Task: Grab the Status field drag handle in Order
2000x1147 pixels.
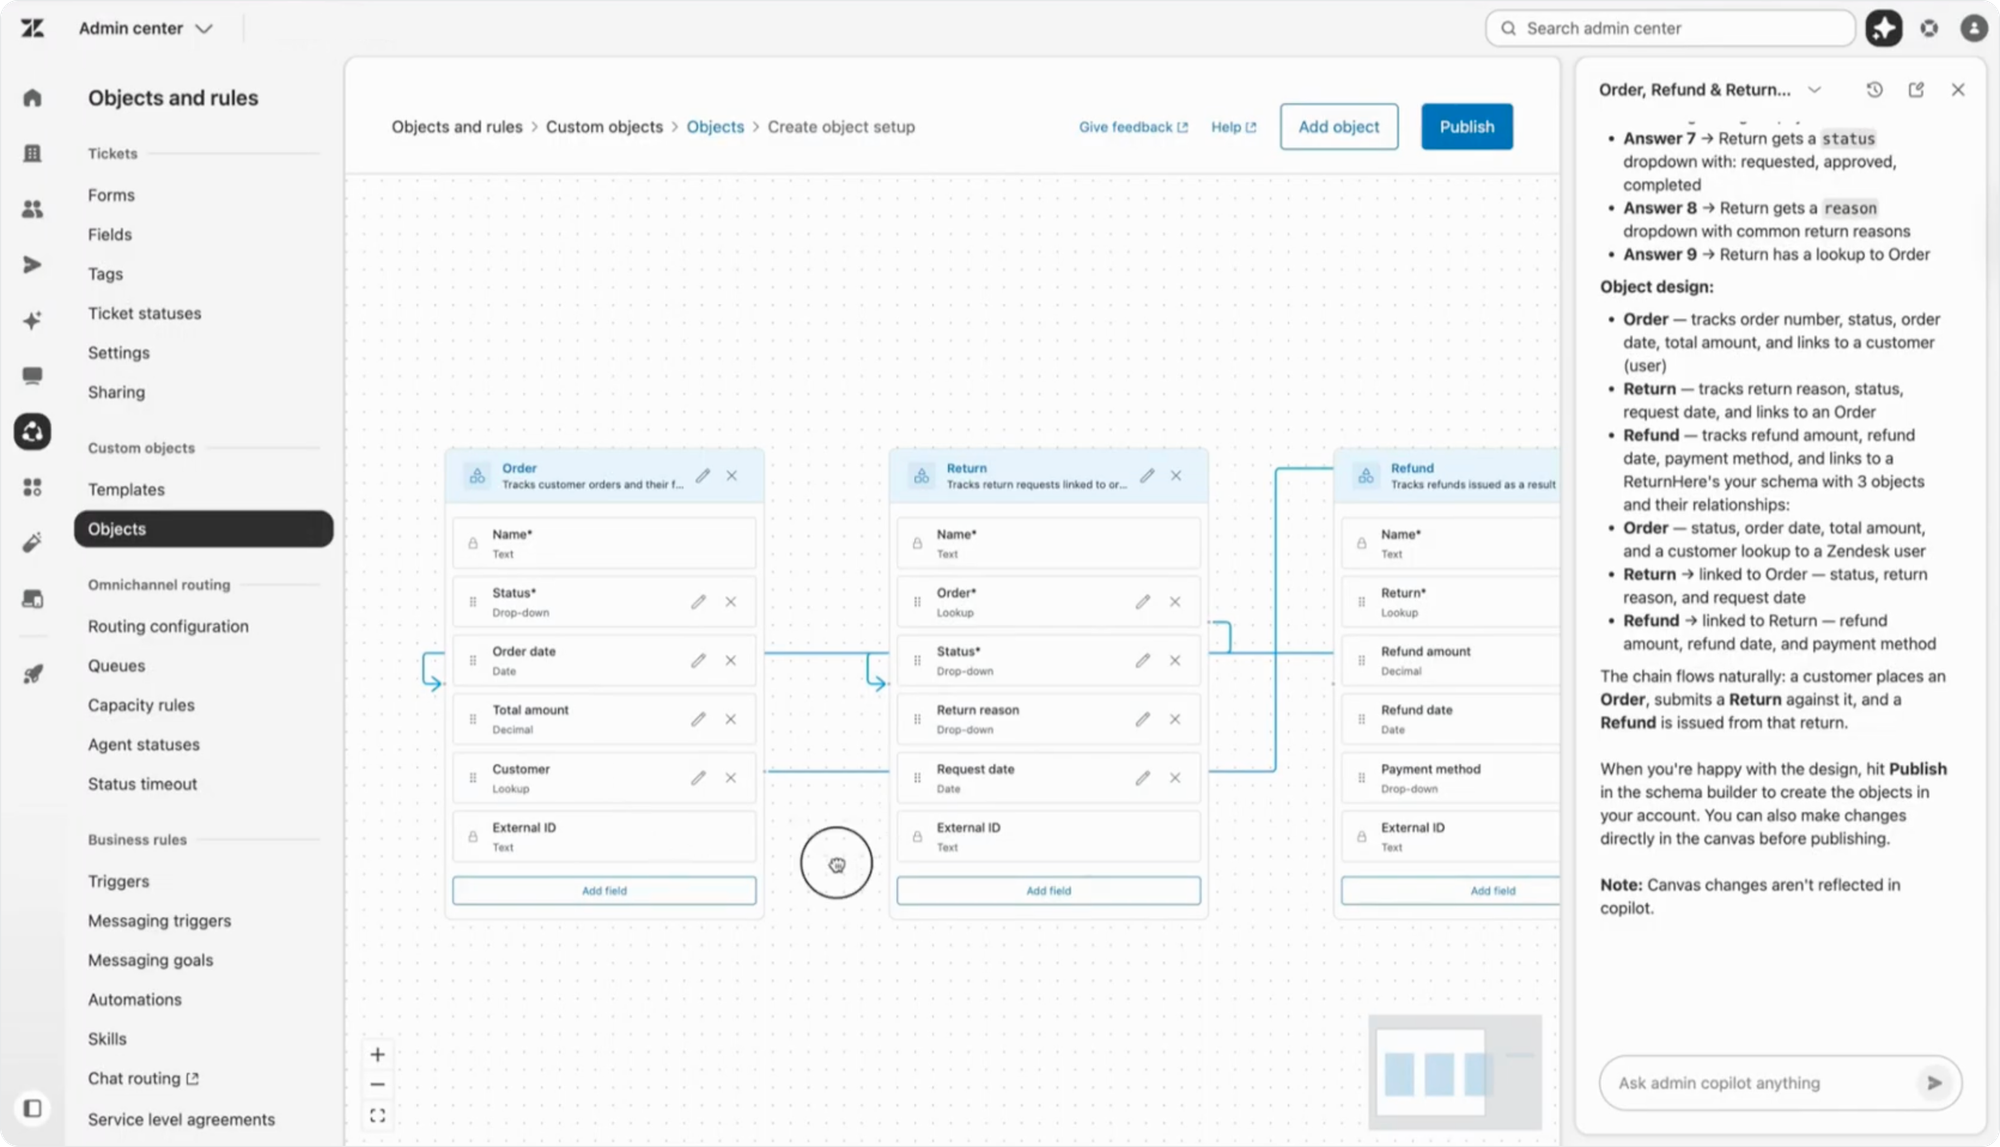Action: pyautogui.click(x=473, y=602)
